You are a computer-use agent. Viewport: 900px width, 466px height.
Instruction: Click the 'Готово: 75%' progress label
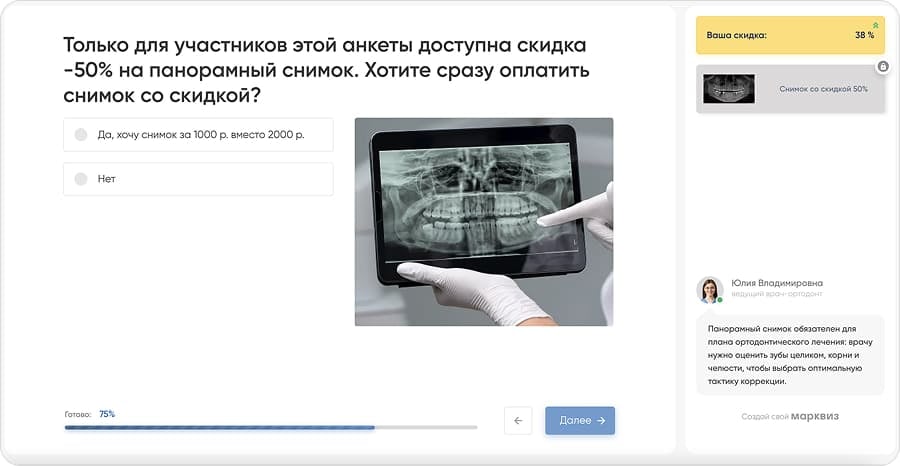pos(90,414)
